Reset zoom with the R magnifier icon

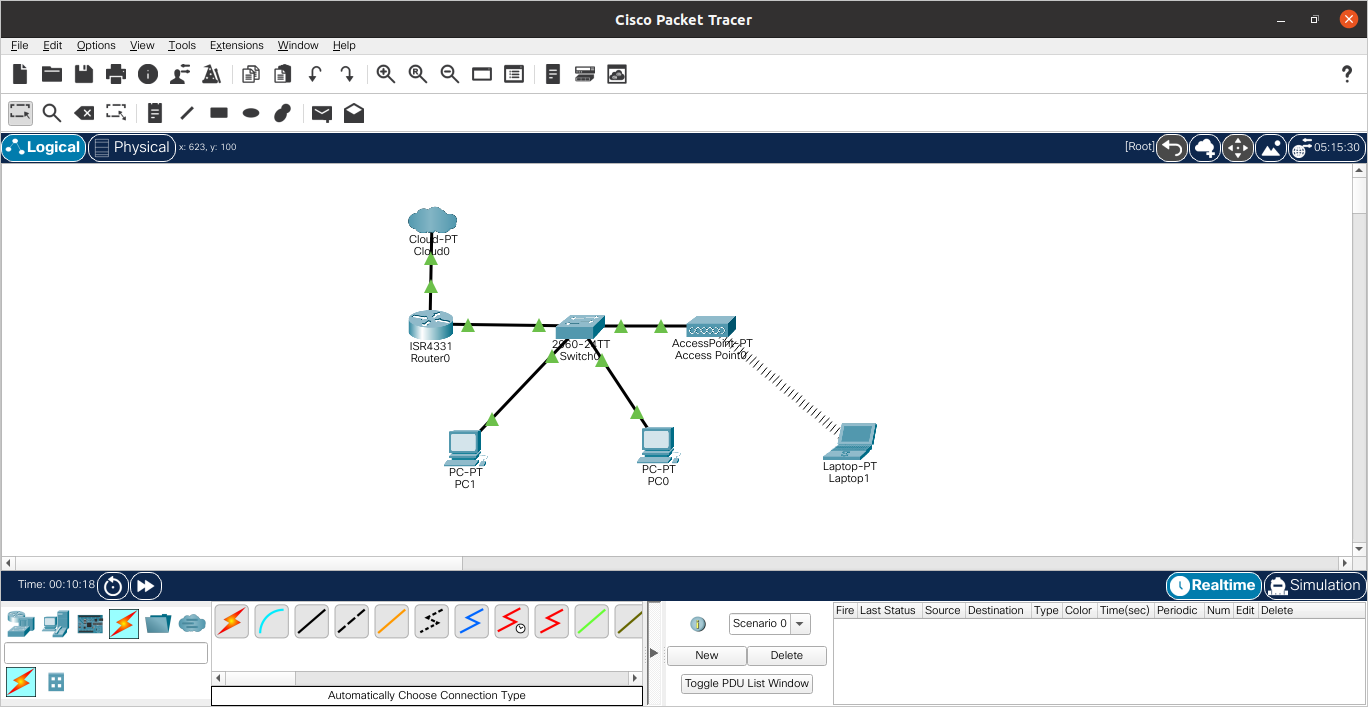(418, 74)
